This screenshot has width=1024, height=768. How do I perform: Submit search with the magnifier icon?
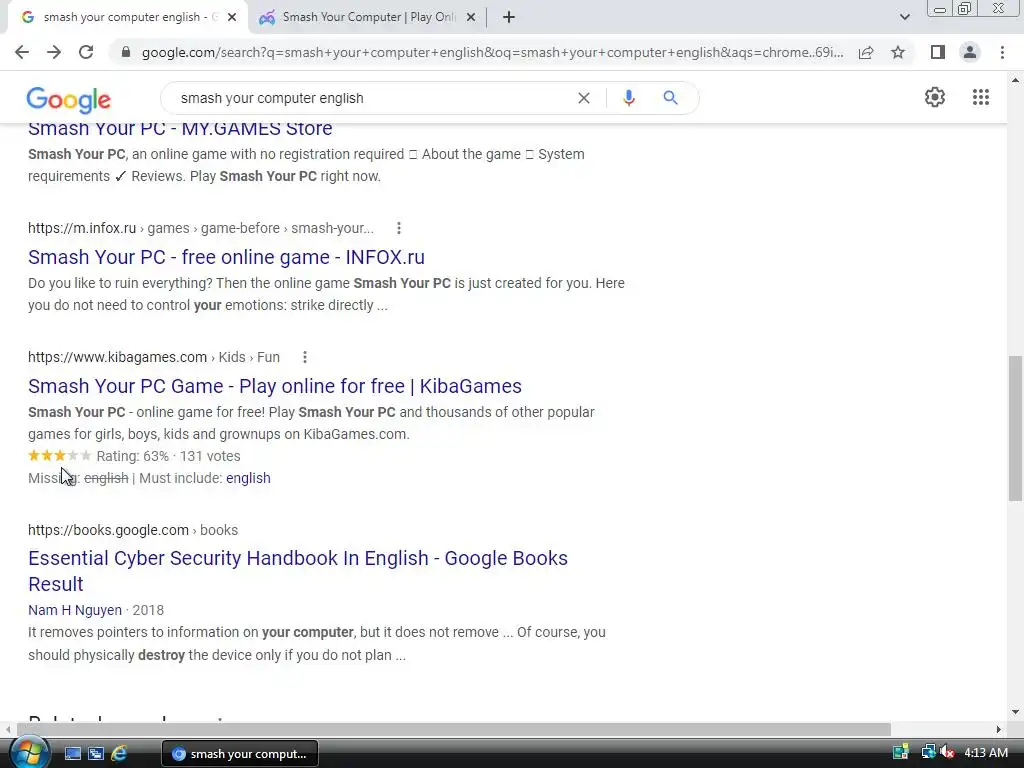(670, 98)
